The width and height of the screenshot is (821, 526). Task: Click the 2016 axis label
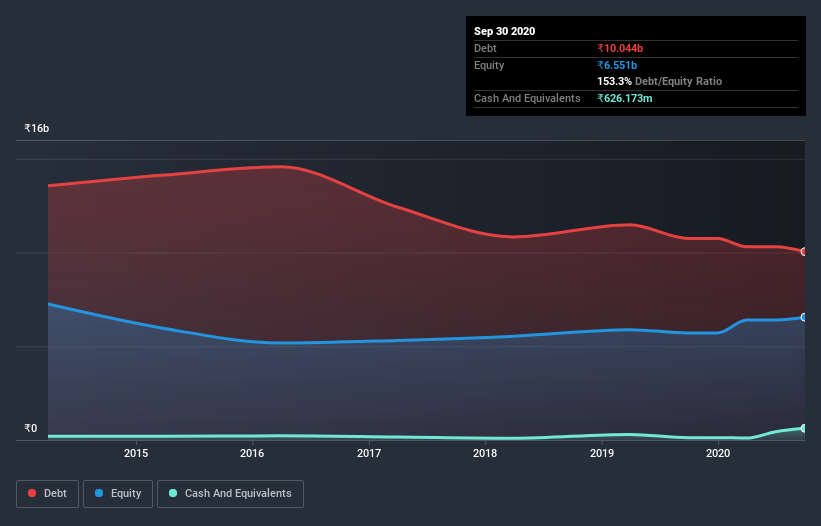pyautogui.click(x=252, y=453)
